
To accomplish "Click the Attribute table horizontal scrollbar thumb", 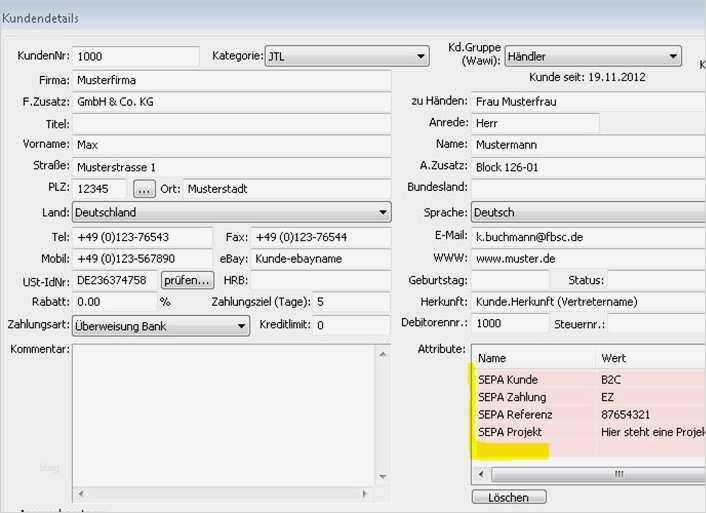I will pos(599,474).
